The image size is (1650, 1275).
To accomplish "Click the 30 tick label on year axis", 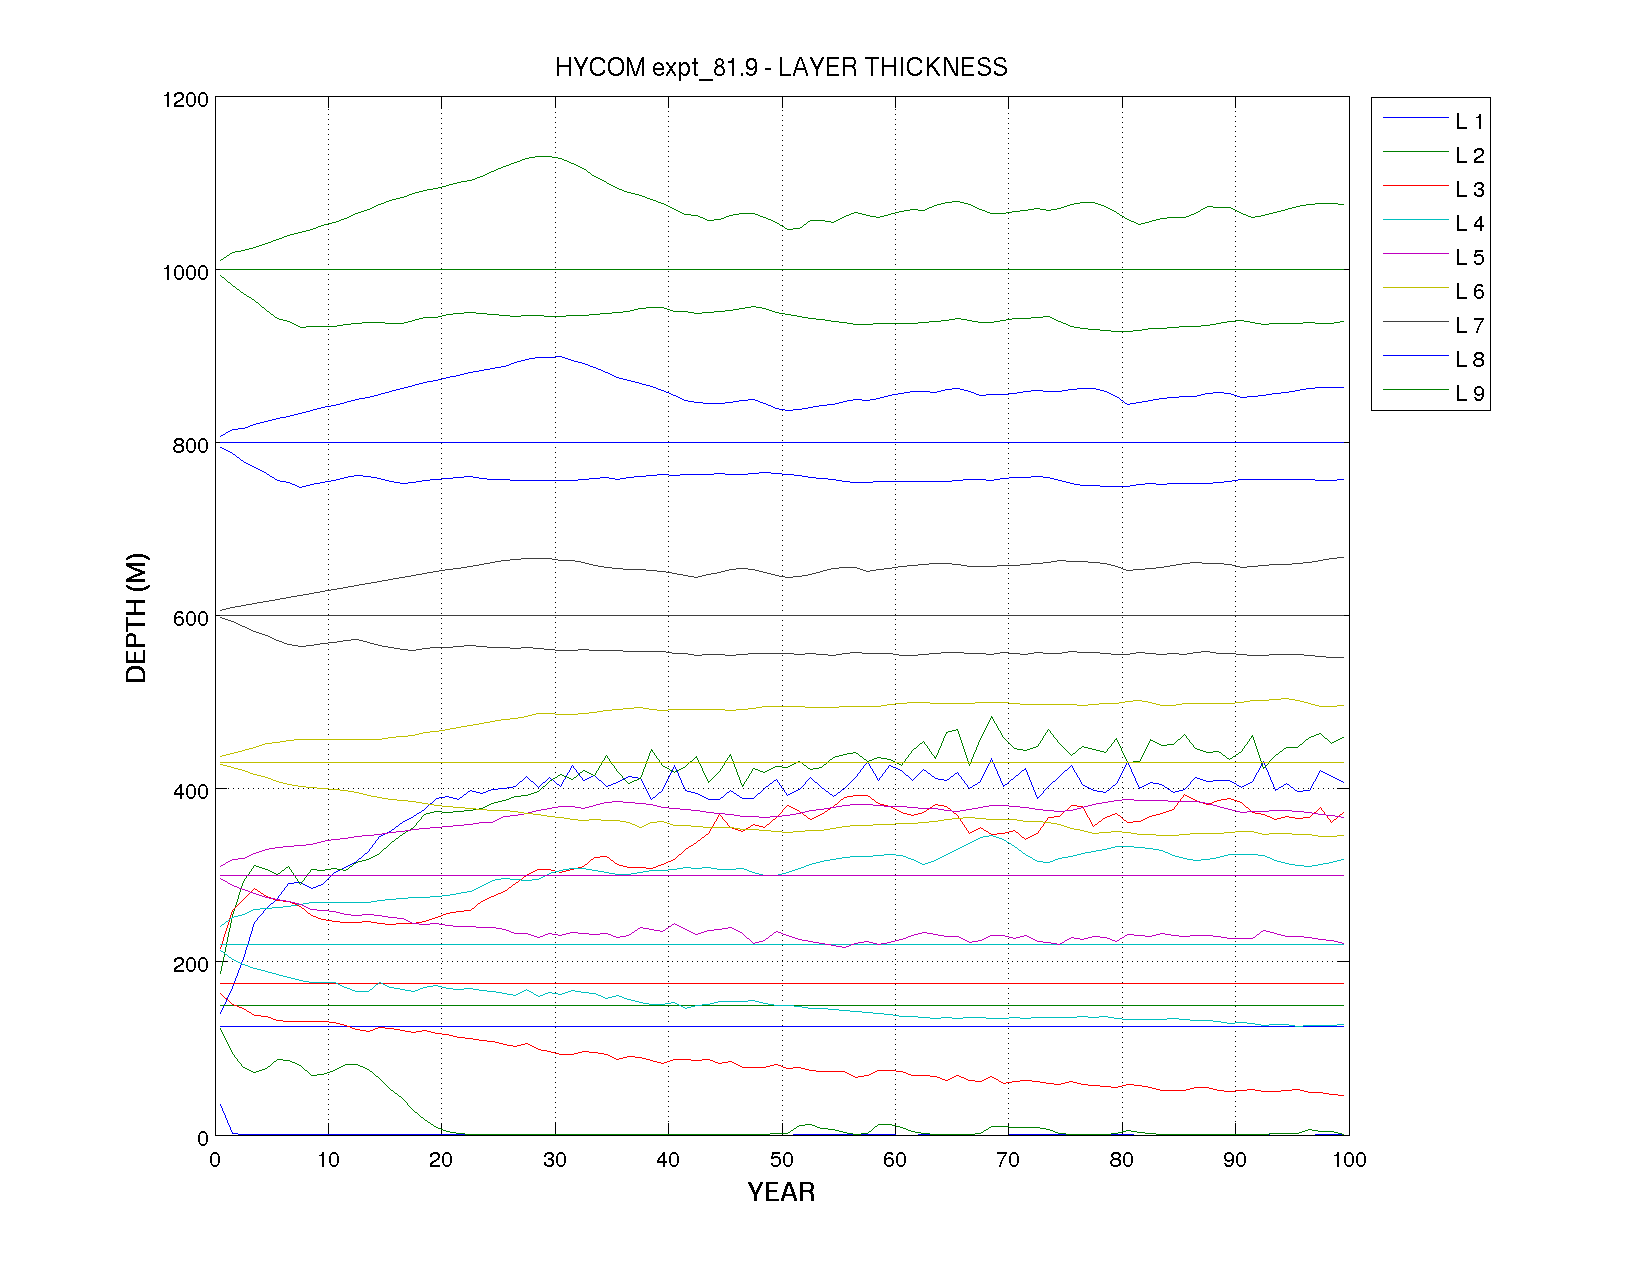I will 554,1160.
